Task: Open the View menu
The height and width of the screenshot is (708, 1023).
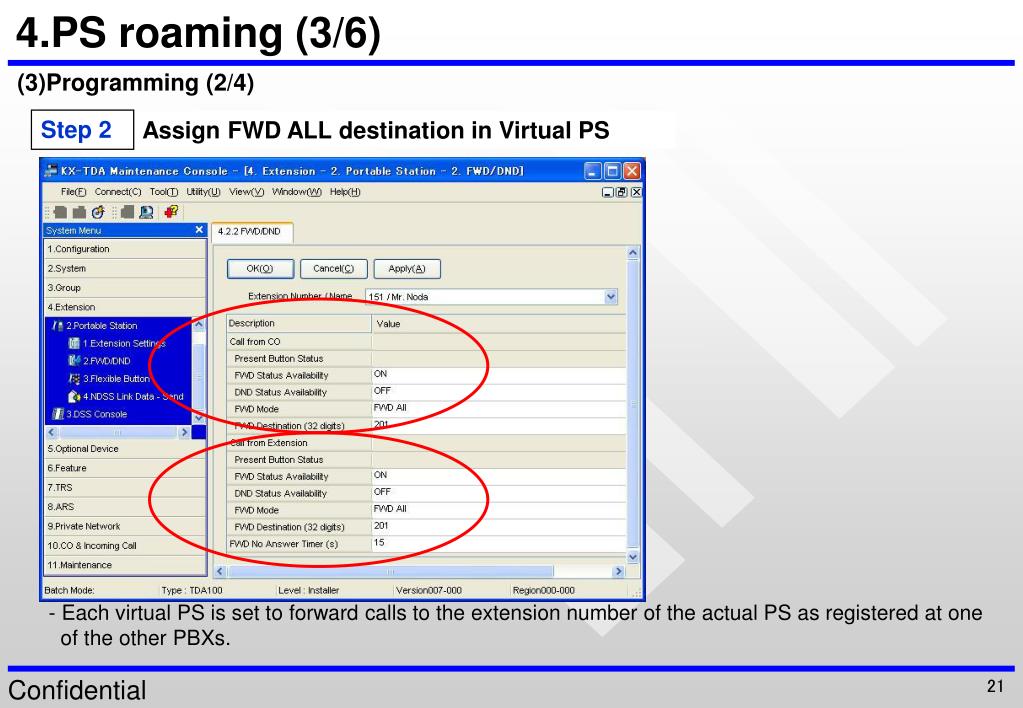Action: [246, 192]
